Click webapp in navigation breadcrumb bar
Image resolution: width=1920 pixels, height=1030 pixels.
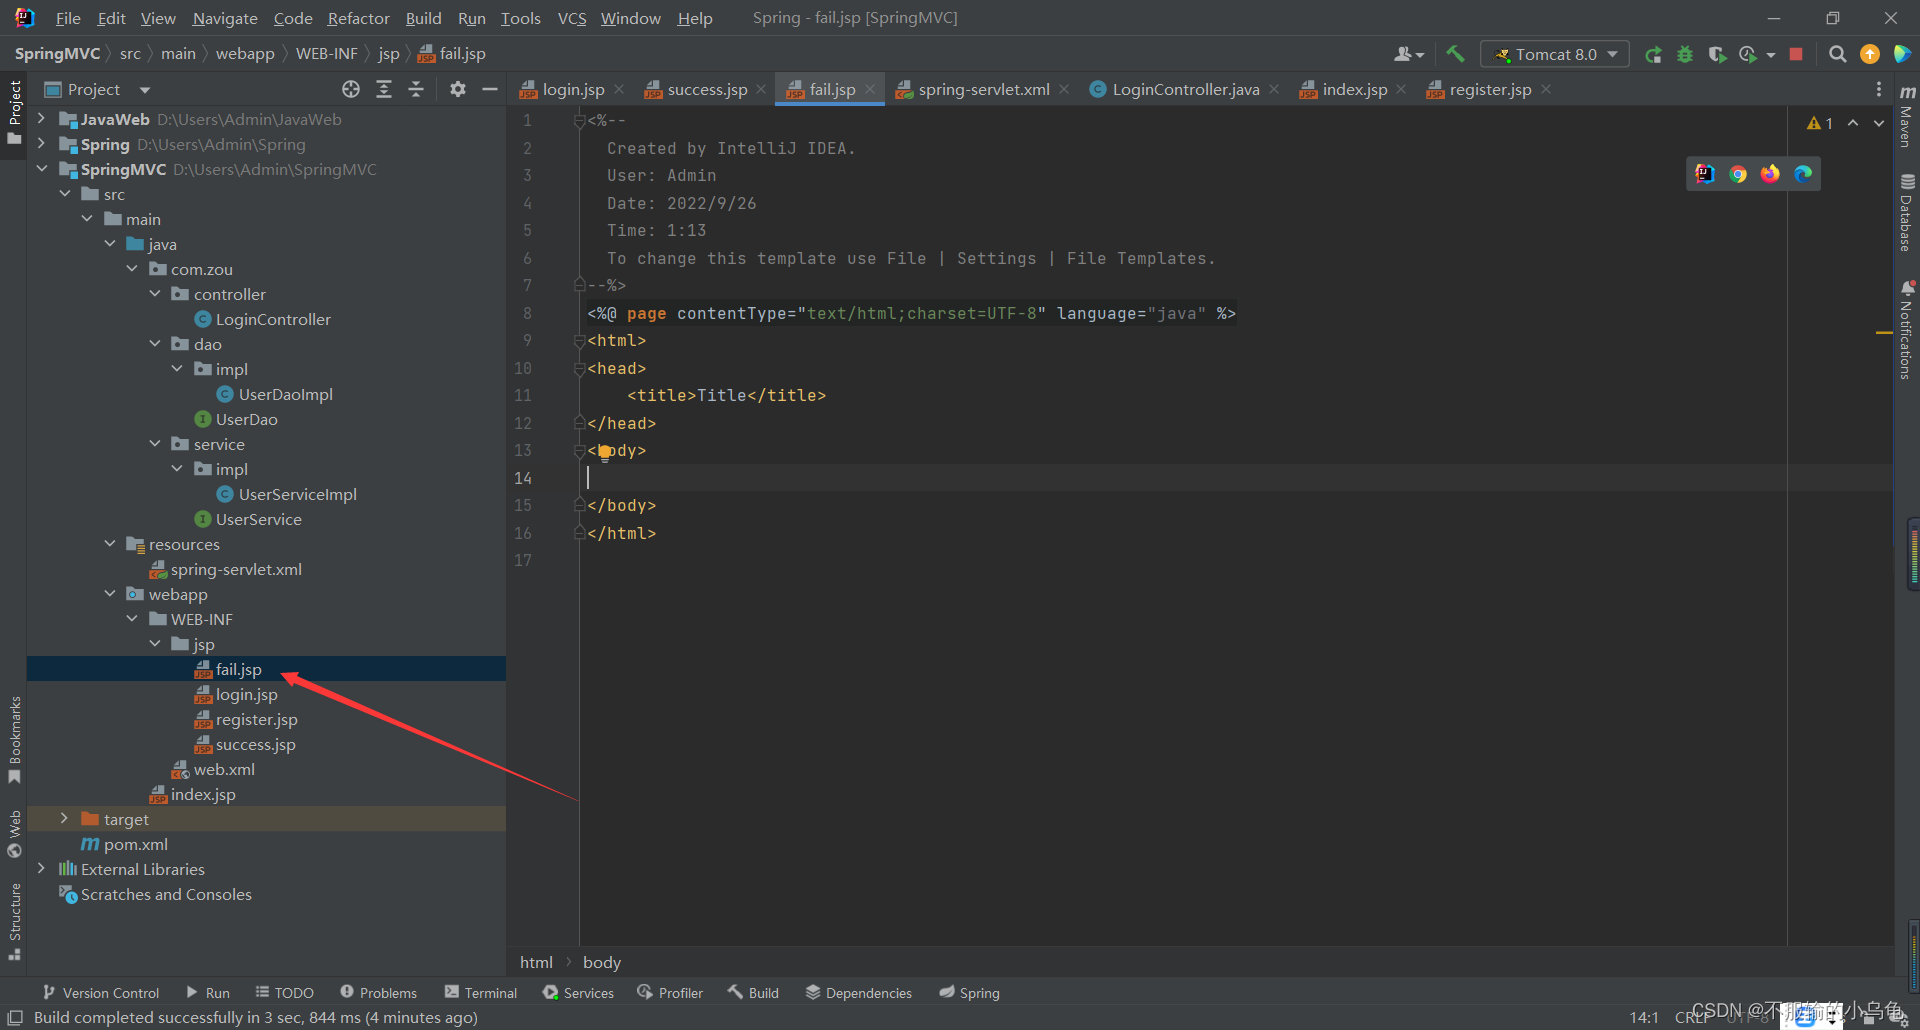[245, 53]
